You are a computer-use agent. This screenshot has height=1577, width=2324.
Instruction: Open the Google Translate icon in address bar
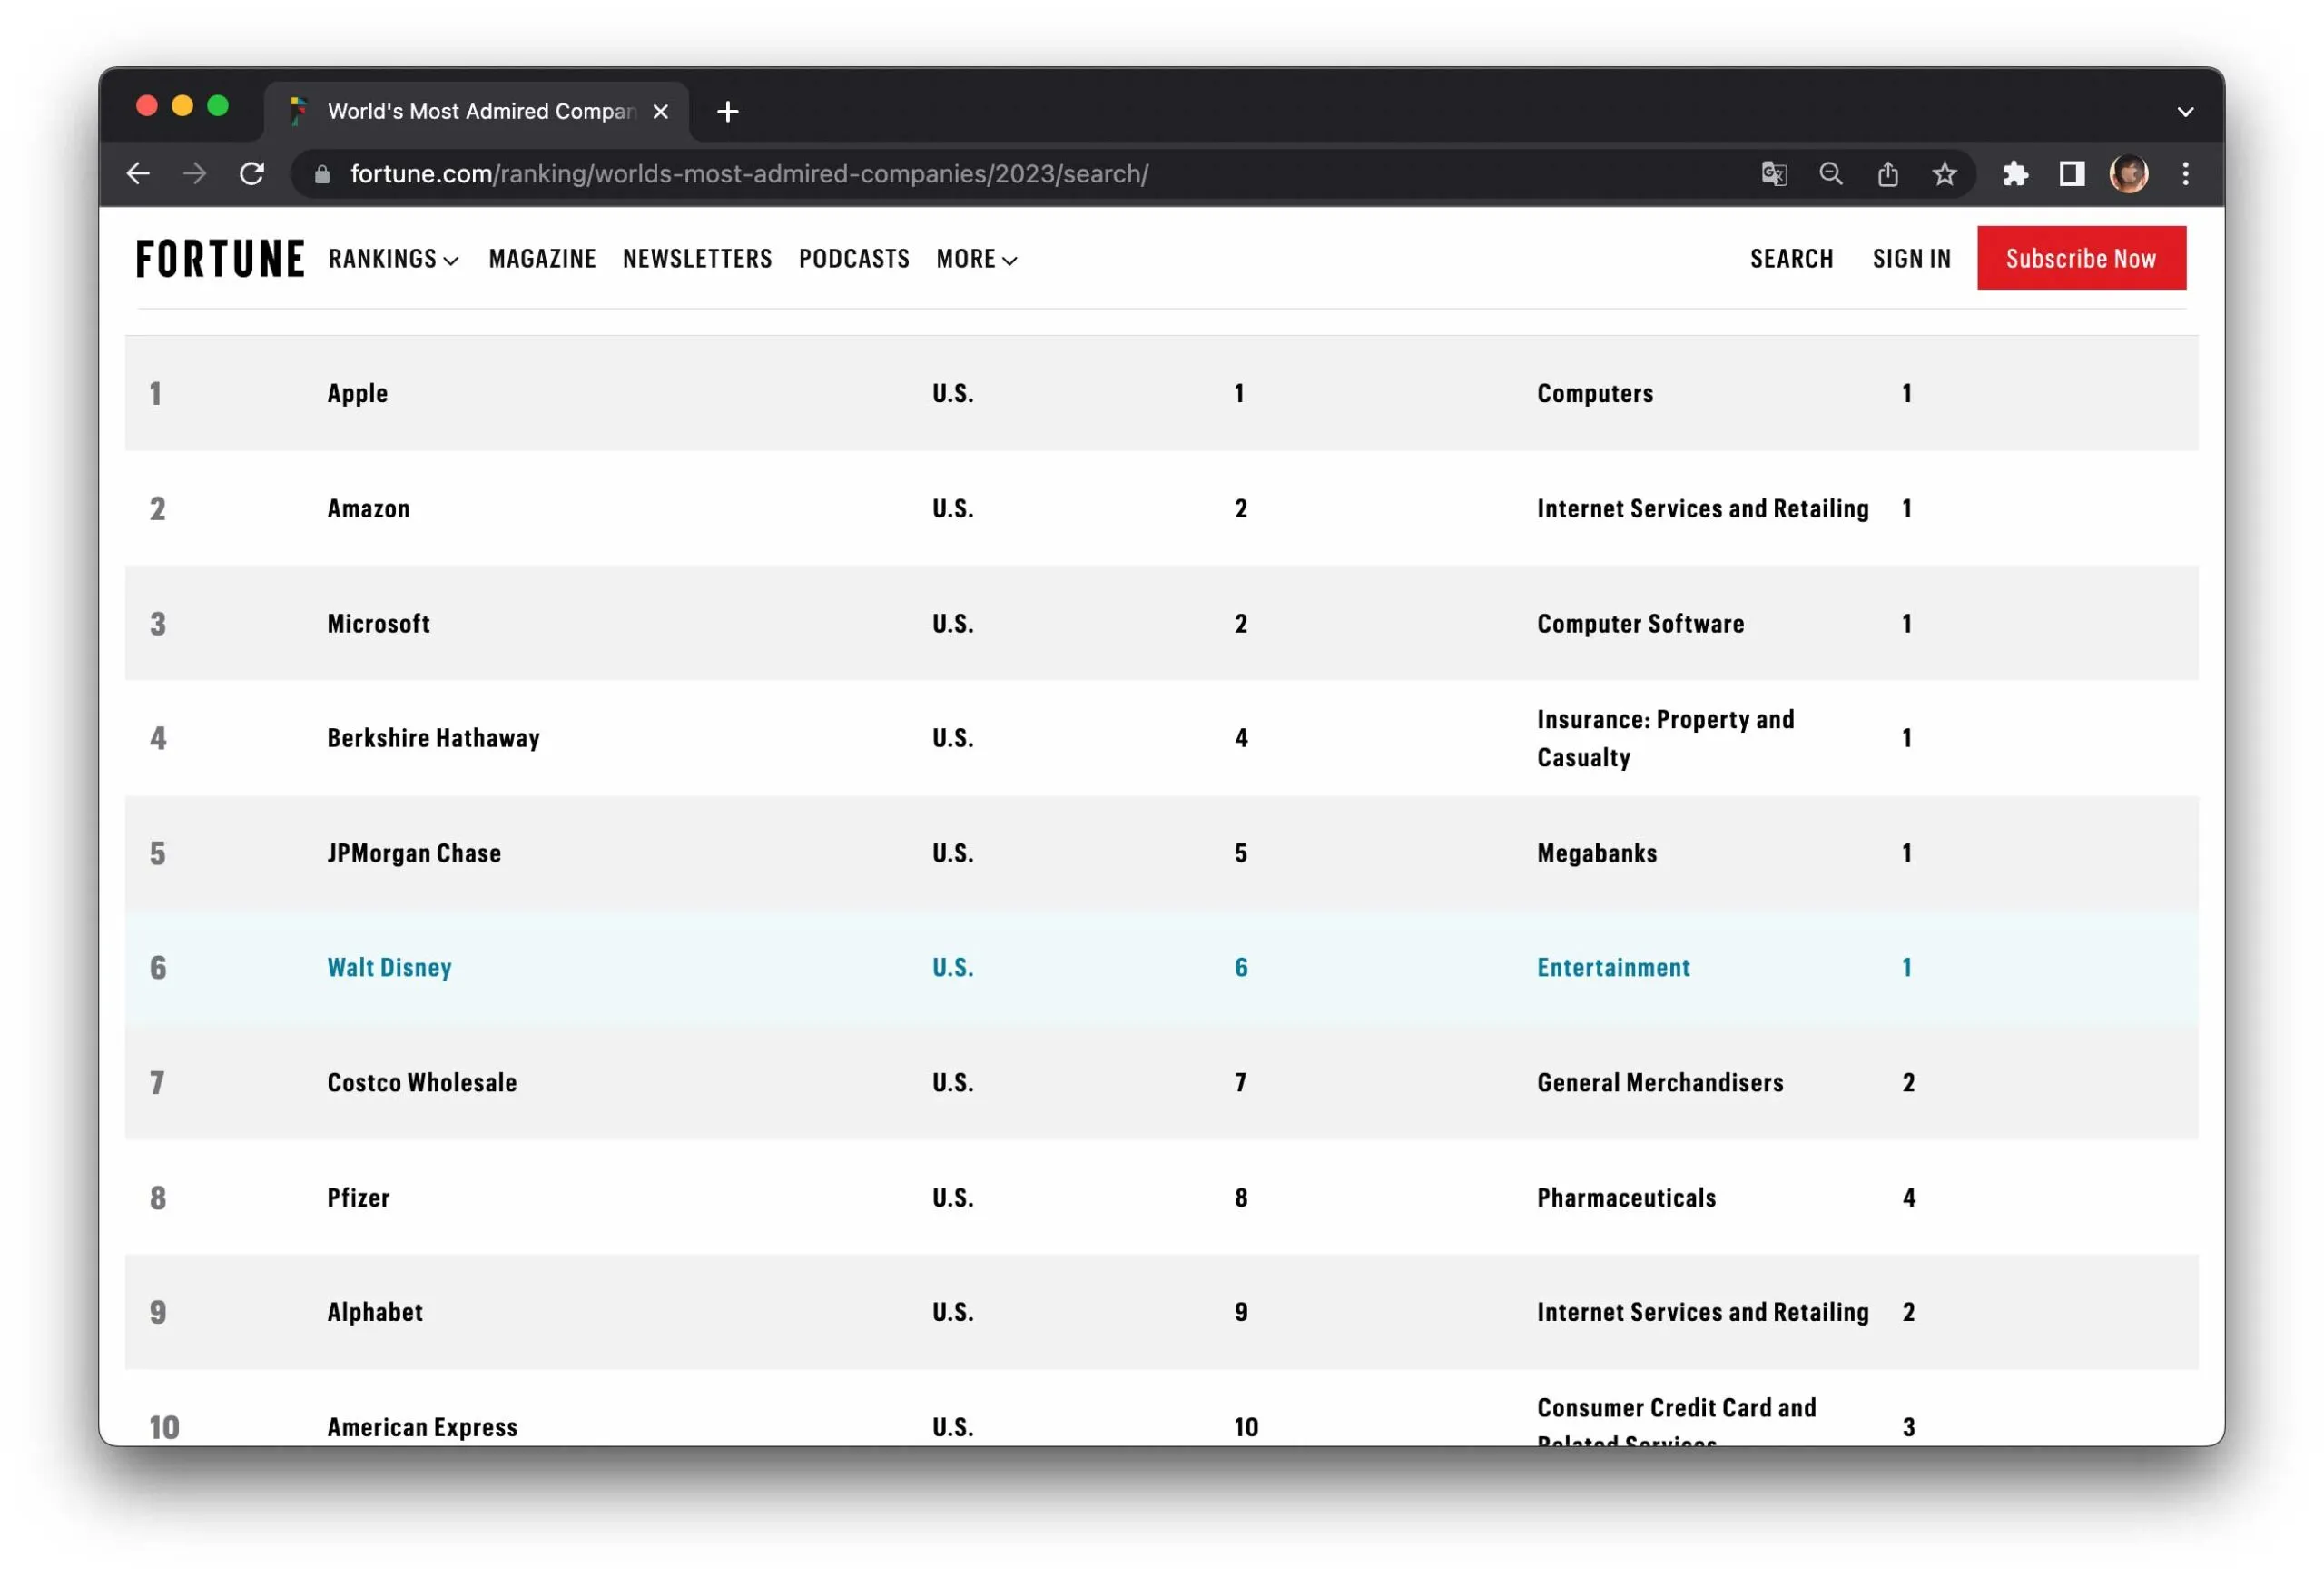1774,174
